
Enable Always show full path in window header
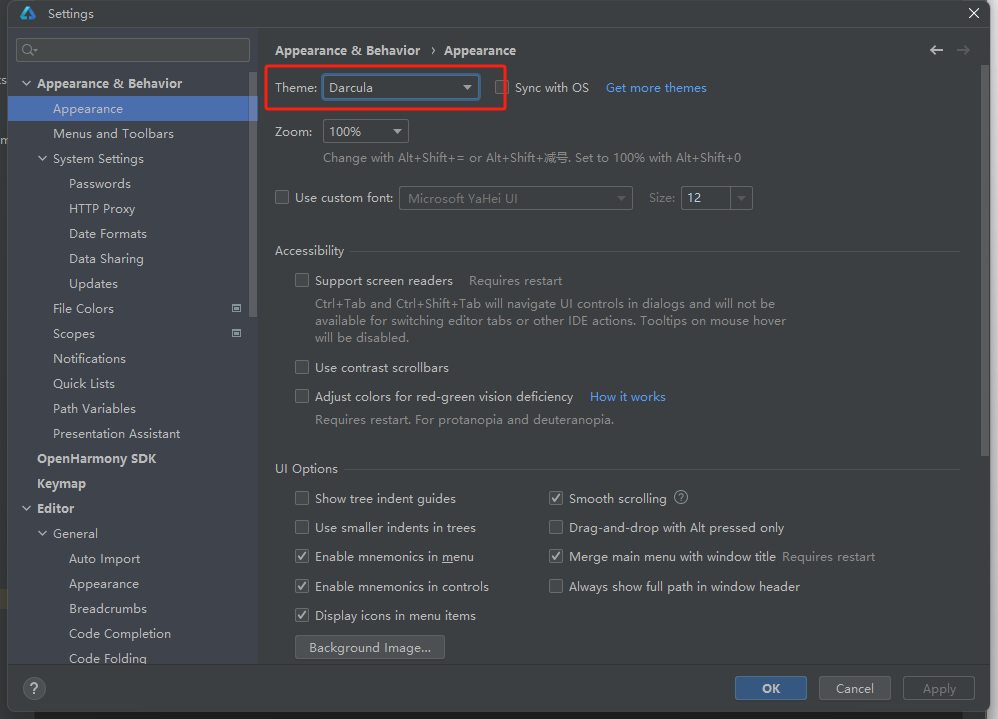[556, 586]
